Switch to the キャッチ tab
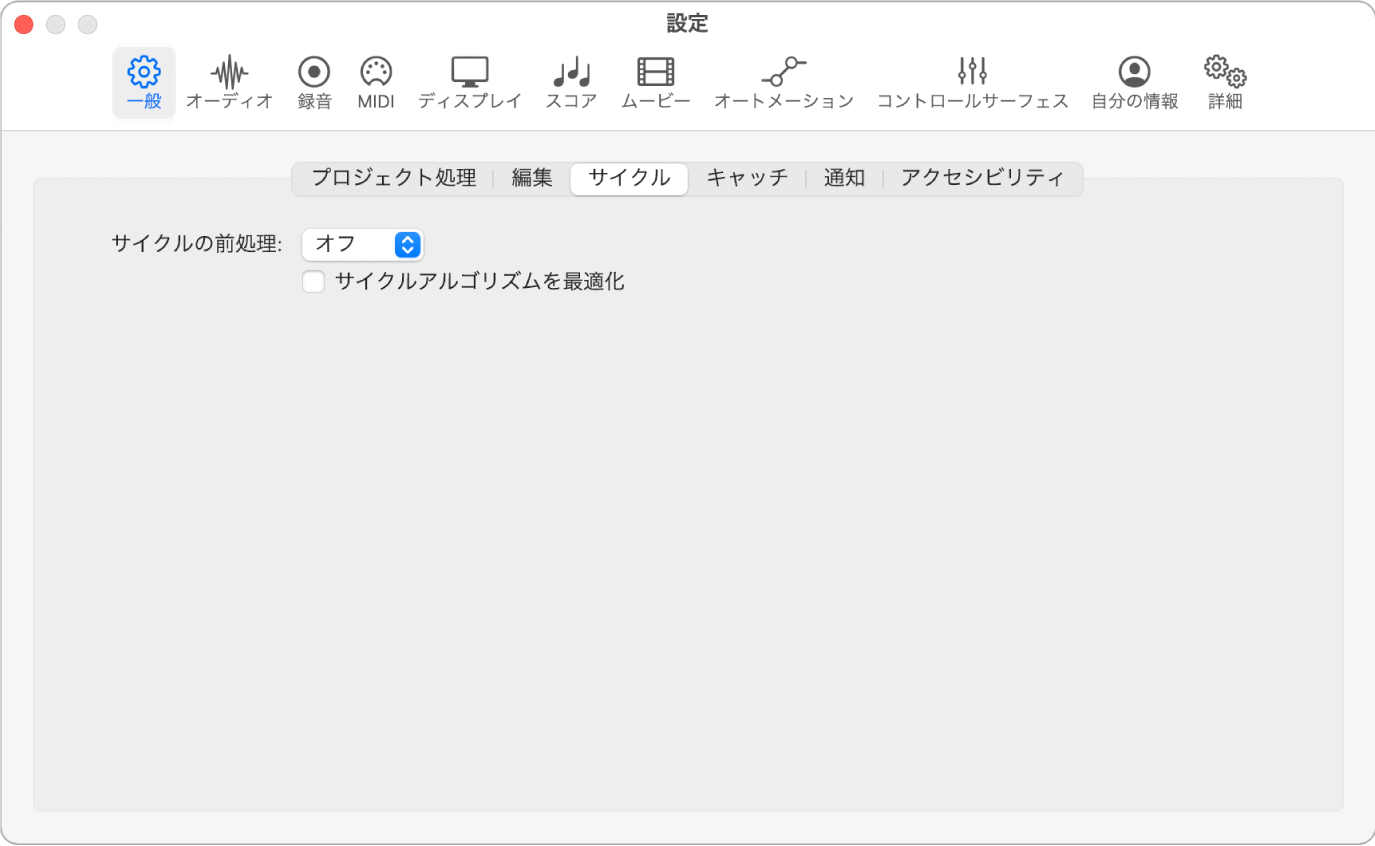This screenshot has height=846, width=1375. click(x=747, y=179)
